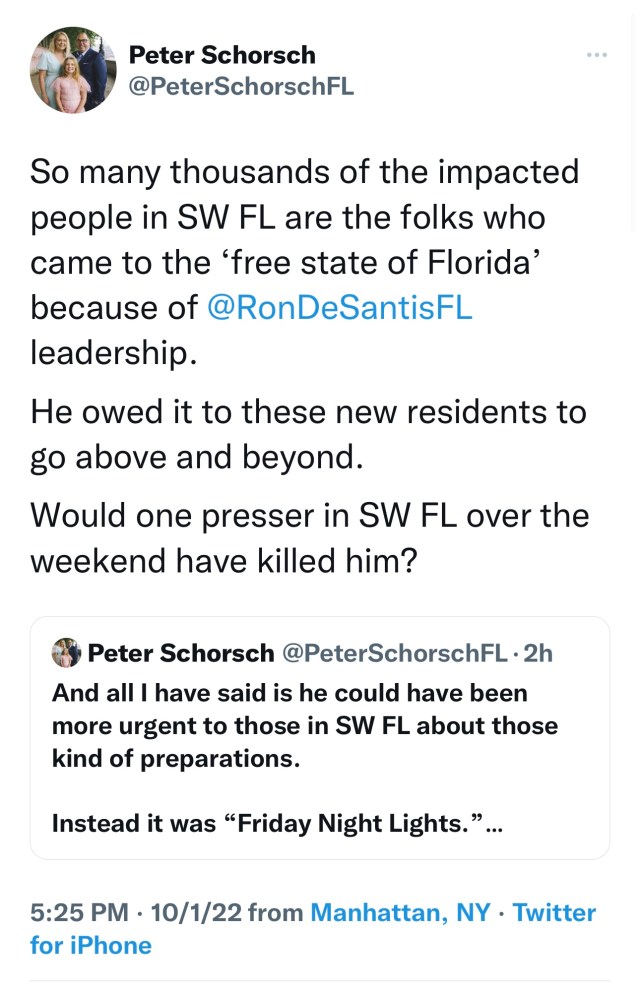This screenshot has width=640, height=994.
Task: Open the three-dot more options menu
Action: click(x=597, y=55)
